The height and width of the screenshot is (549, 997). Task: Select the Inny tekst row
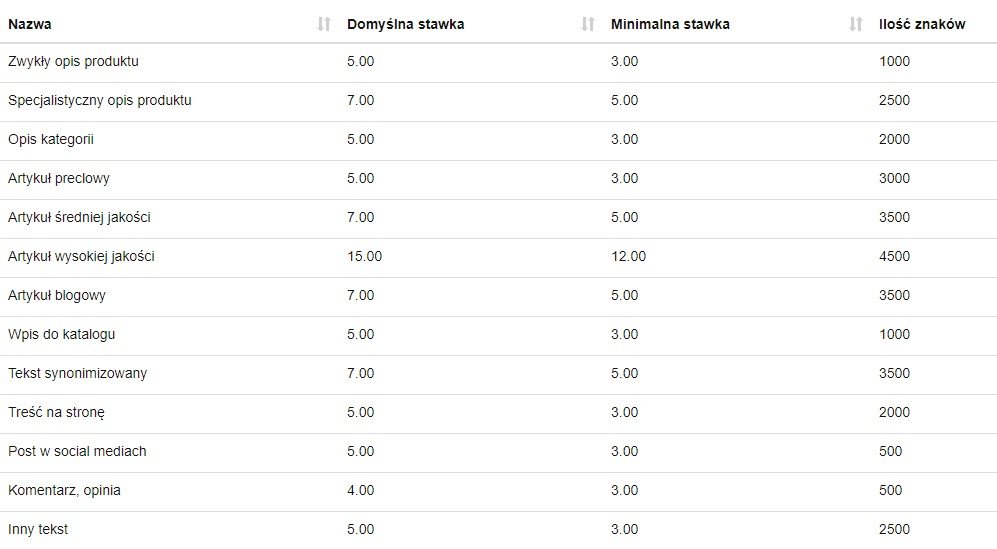pyautogui.click(x=38, y=529)
